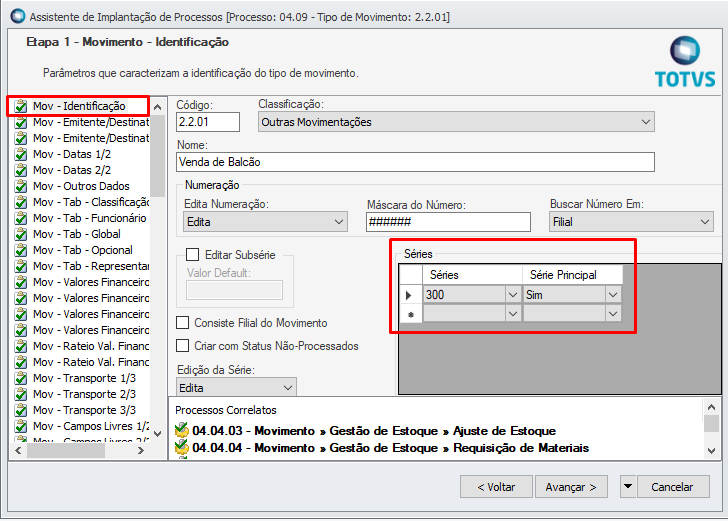Expand the Série Principal dropdown showing Sim

tap(613, 295)
